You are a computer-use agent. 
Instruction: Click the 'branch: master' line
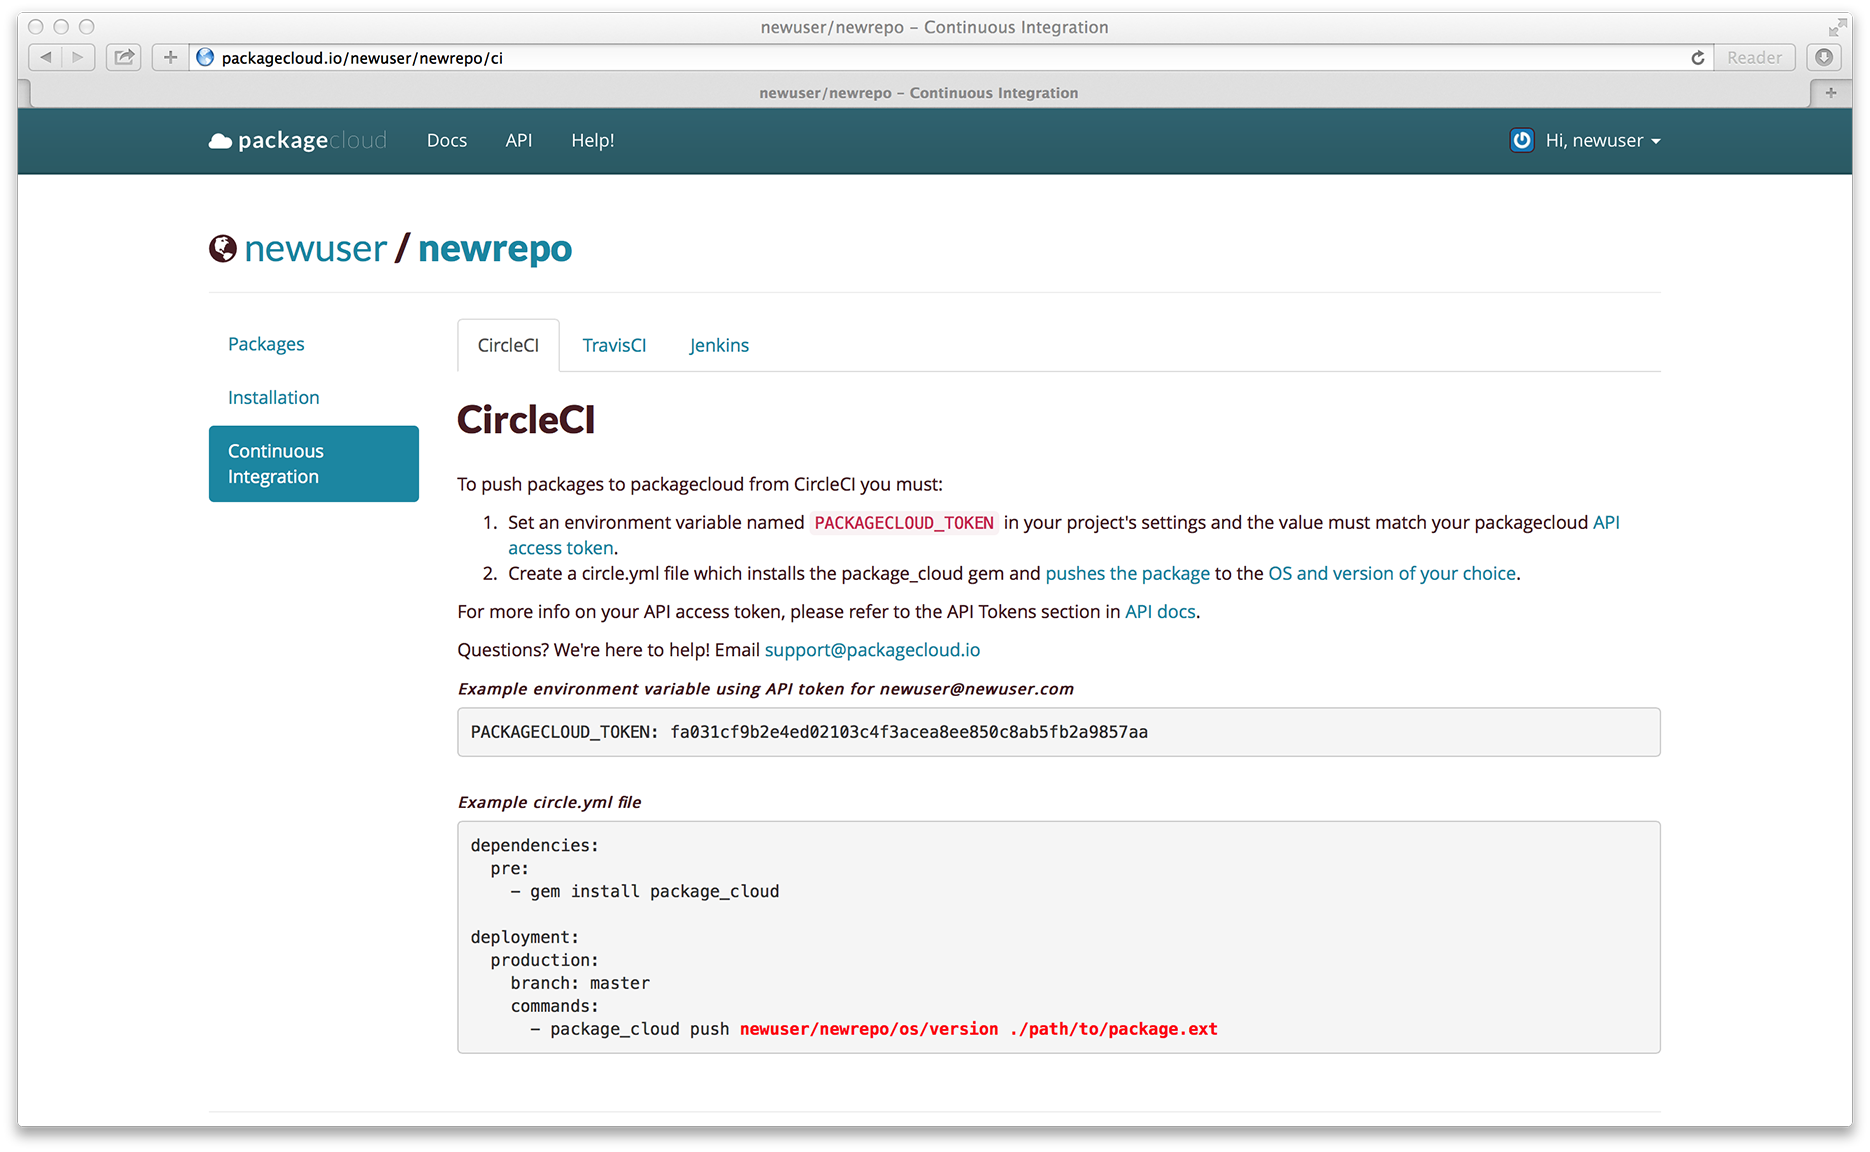tap(580, 983)
